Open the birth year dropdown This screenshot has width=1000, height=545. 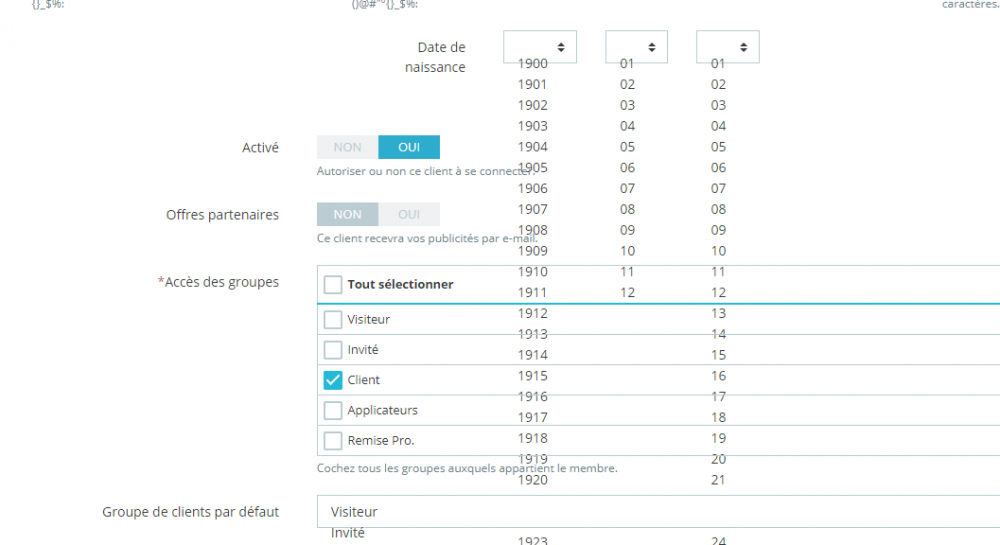click(x=540, y=47)
